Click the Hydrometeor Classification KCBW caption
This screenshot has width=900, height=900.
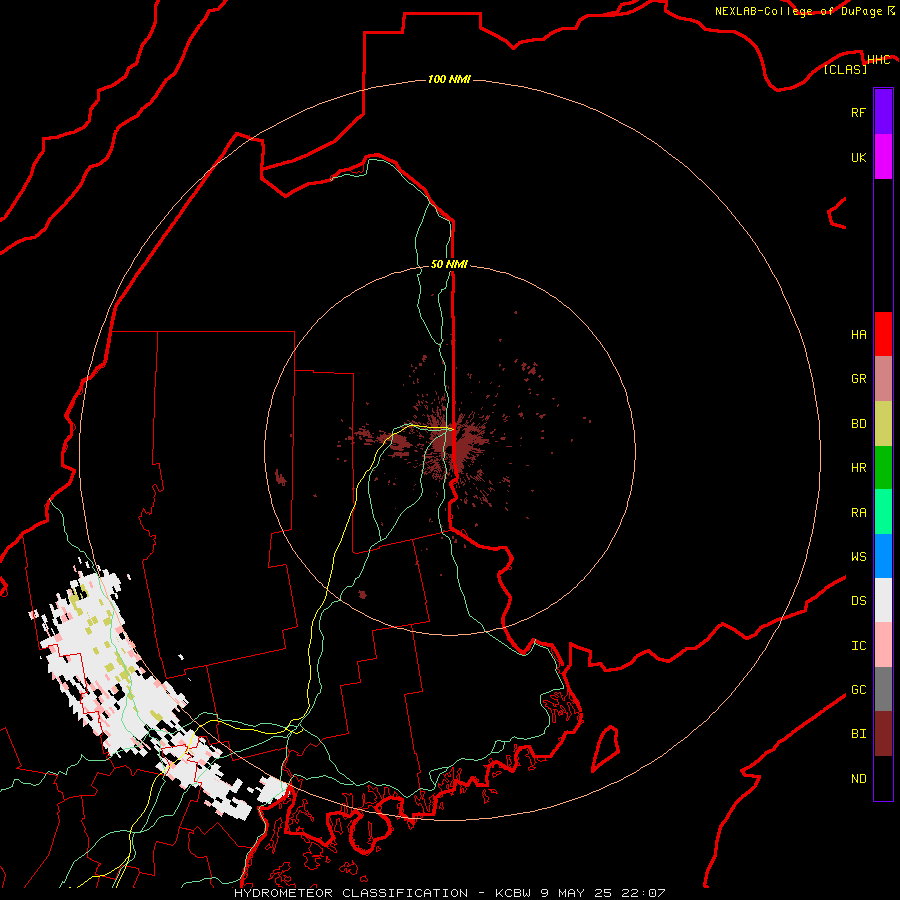click(449, 893)
